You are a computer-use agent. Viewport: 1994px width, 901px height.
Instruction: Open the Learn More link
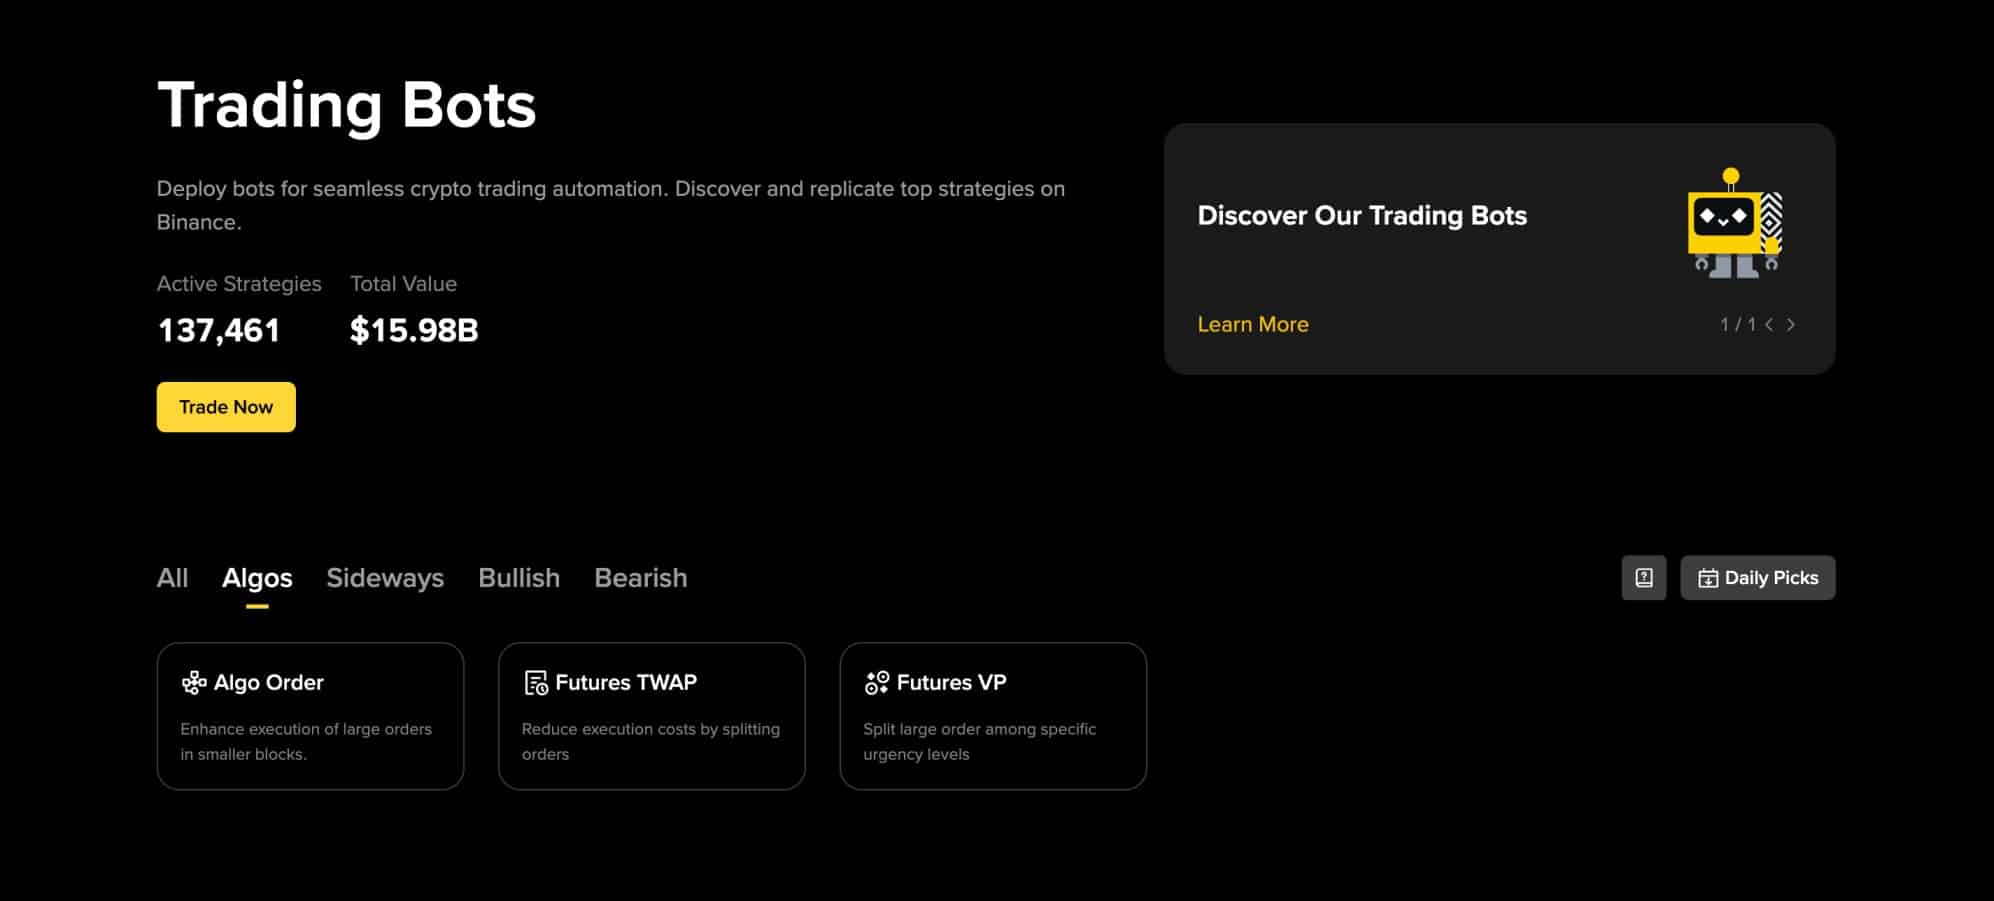point(1253,325)
